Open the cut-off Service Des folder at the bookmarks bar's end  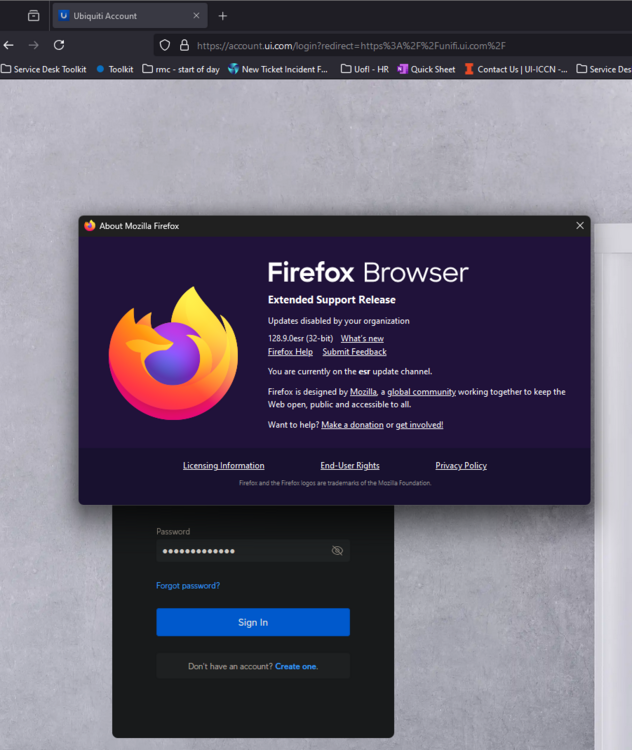604,69
